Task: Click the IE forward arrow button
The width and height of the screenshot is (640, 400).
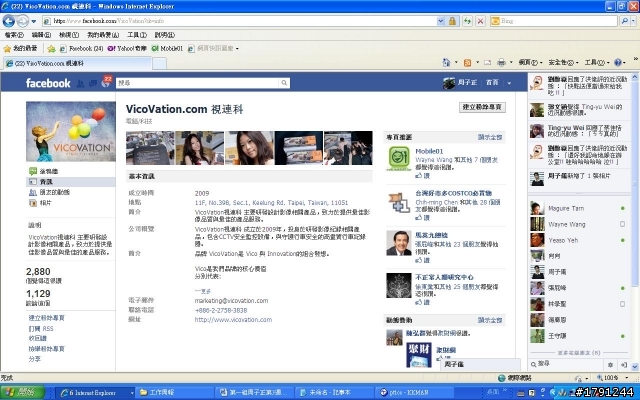Action: point(22,21)
